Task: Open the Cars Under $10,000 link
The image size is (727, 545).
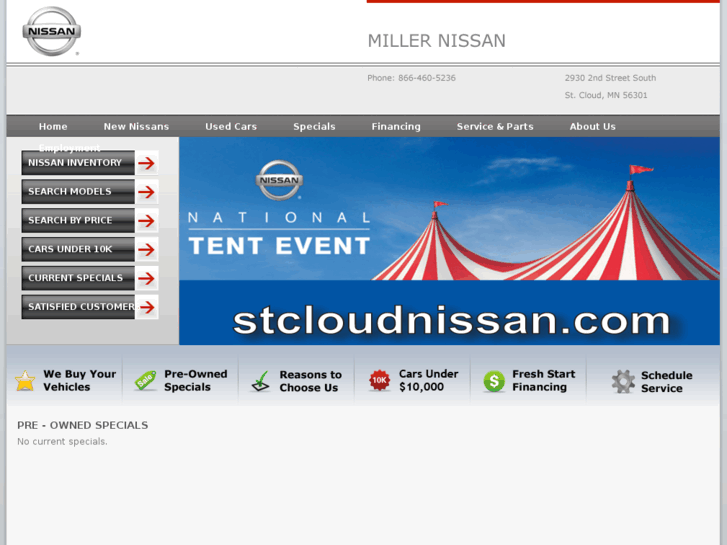Action: [428, 380]
